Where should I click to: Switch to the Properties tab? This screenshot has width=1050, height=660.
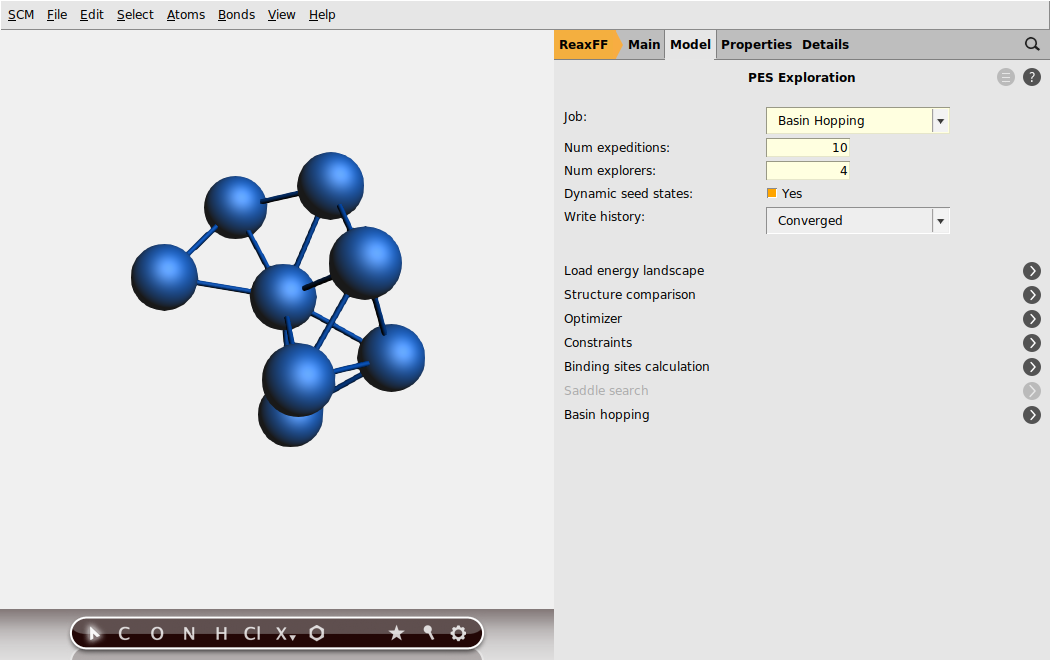coord(756,44)
